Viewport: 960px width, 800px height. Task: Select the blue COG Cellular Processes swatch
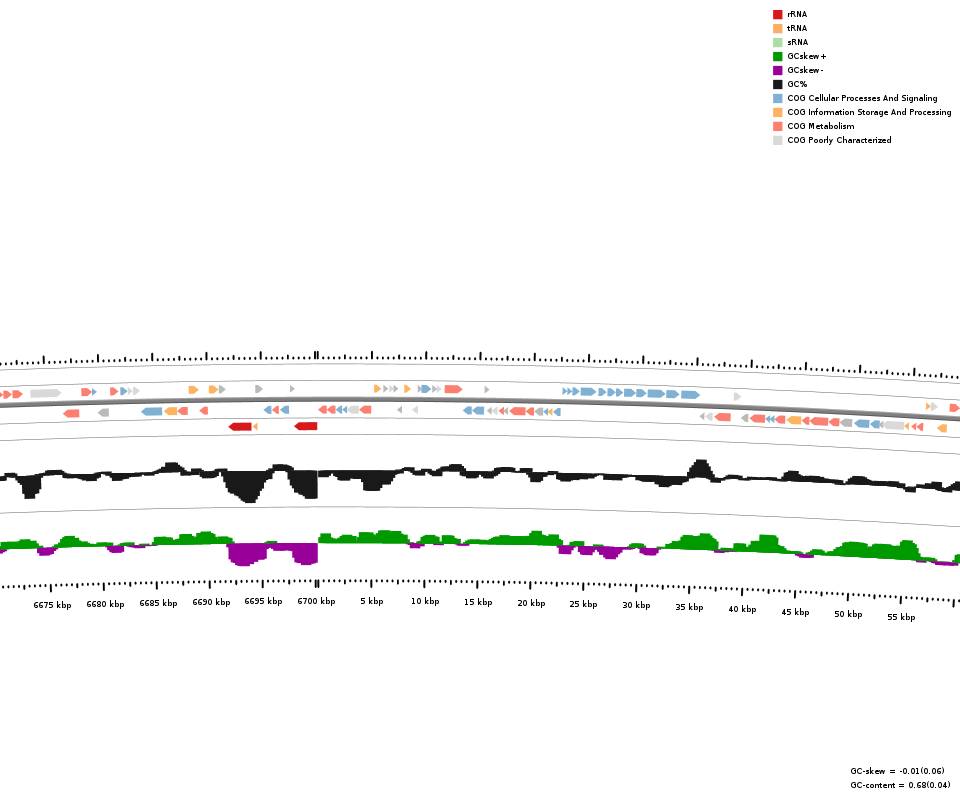(x=777, y=98)
